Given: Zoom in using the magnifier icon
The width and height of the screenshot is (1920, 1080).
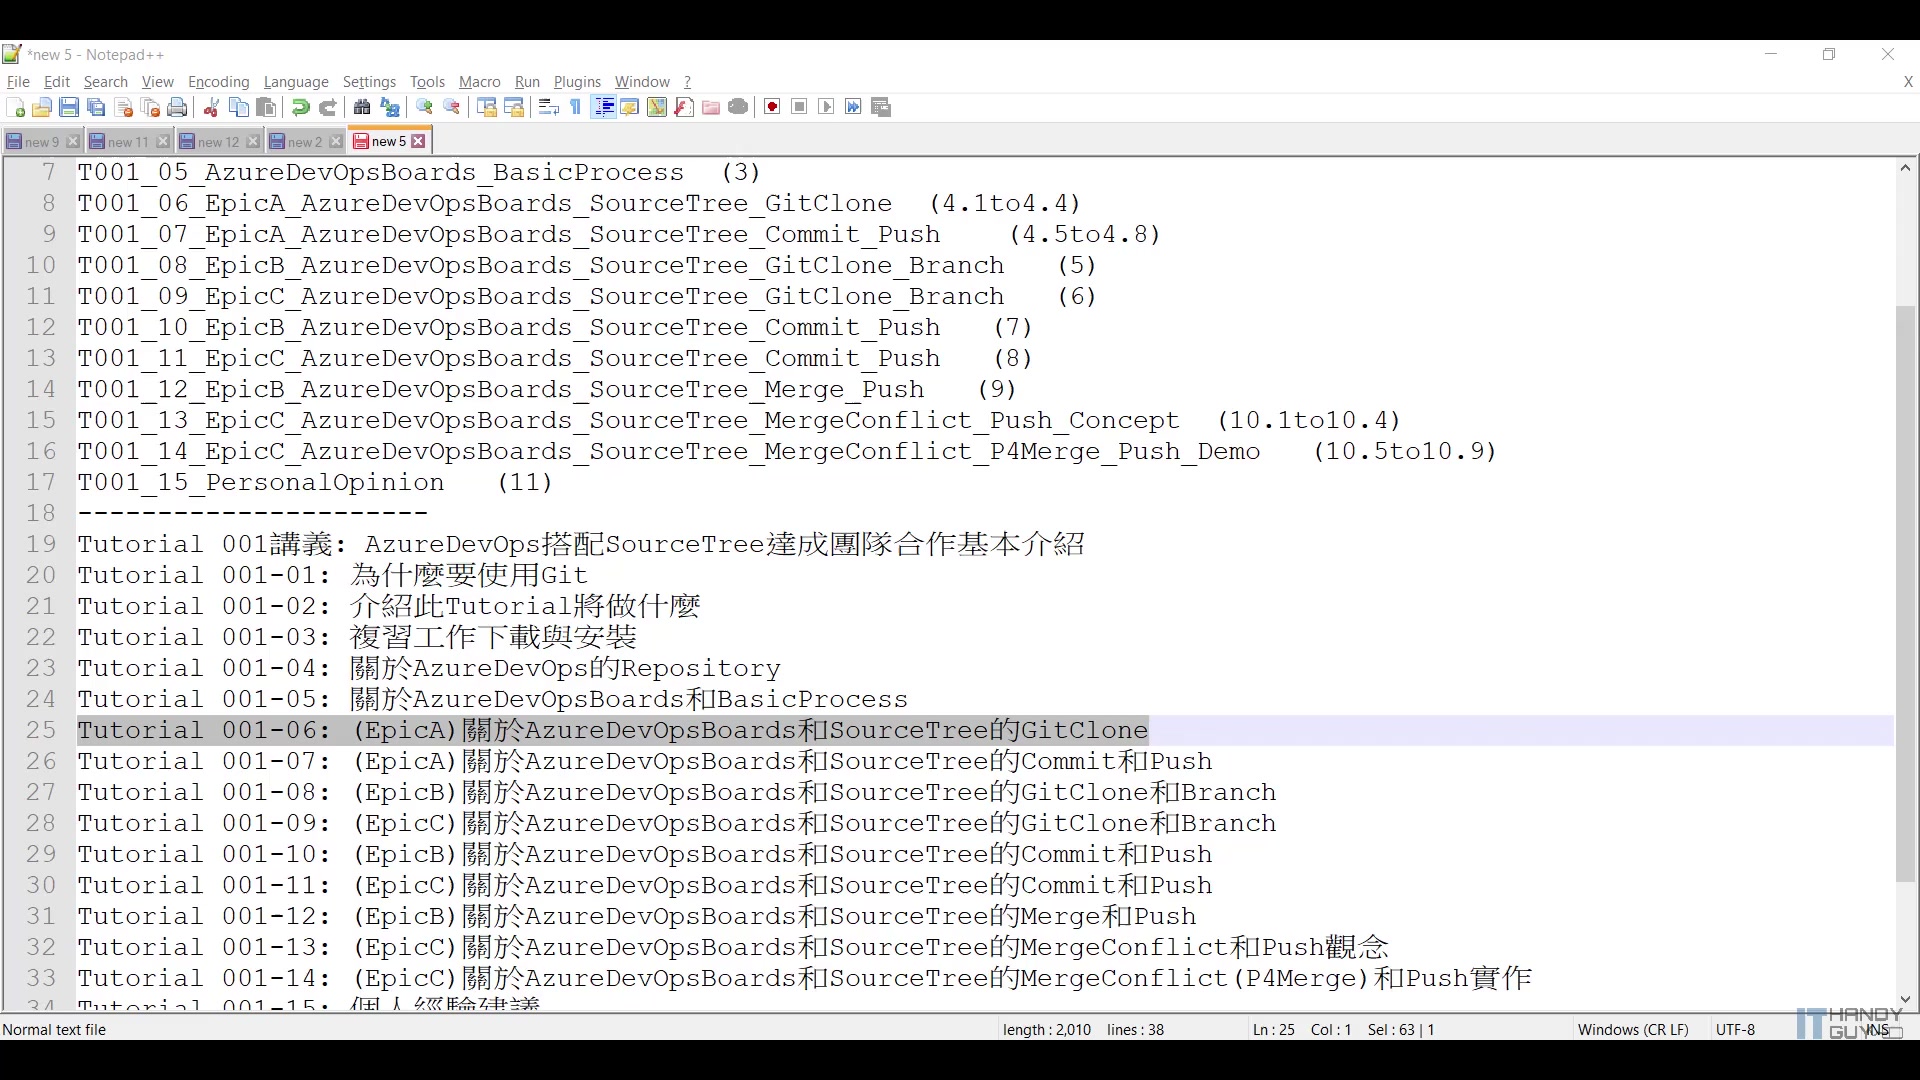Looking at the screenshot, I should [x=423, y=107].
